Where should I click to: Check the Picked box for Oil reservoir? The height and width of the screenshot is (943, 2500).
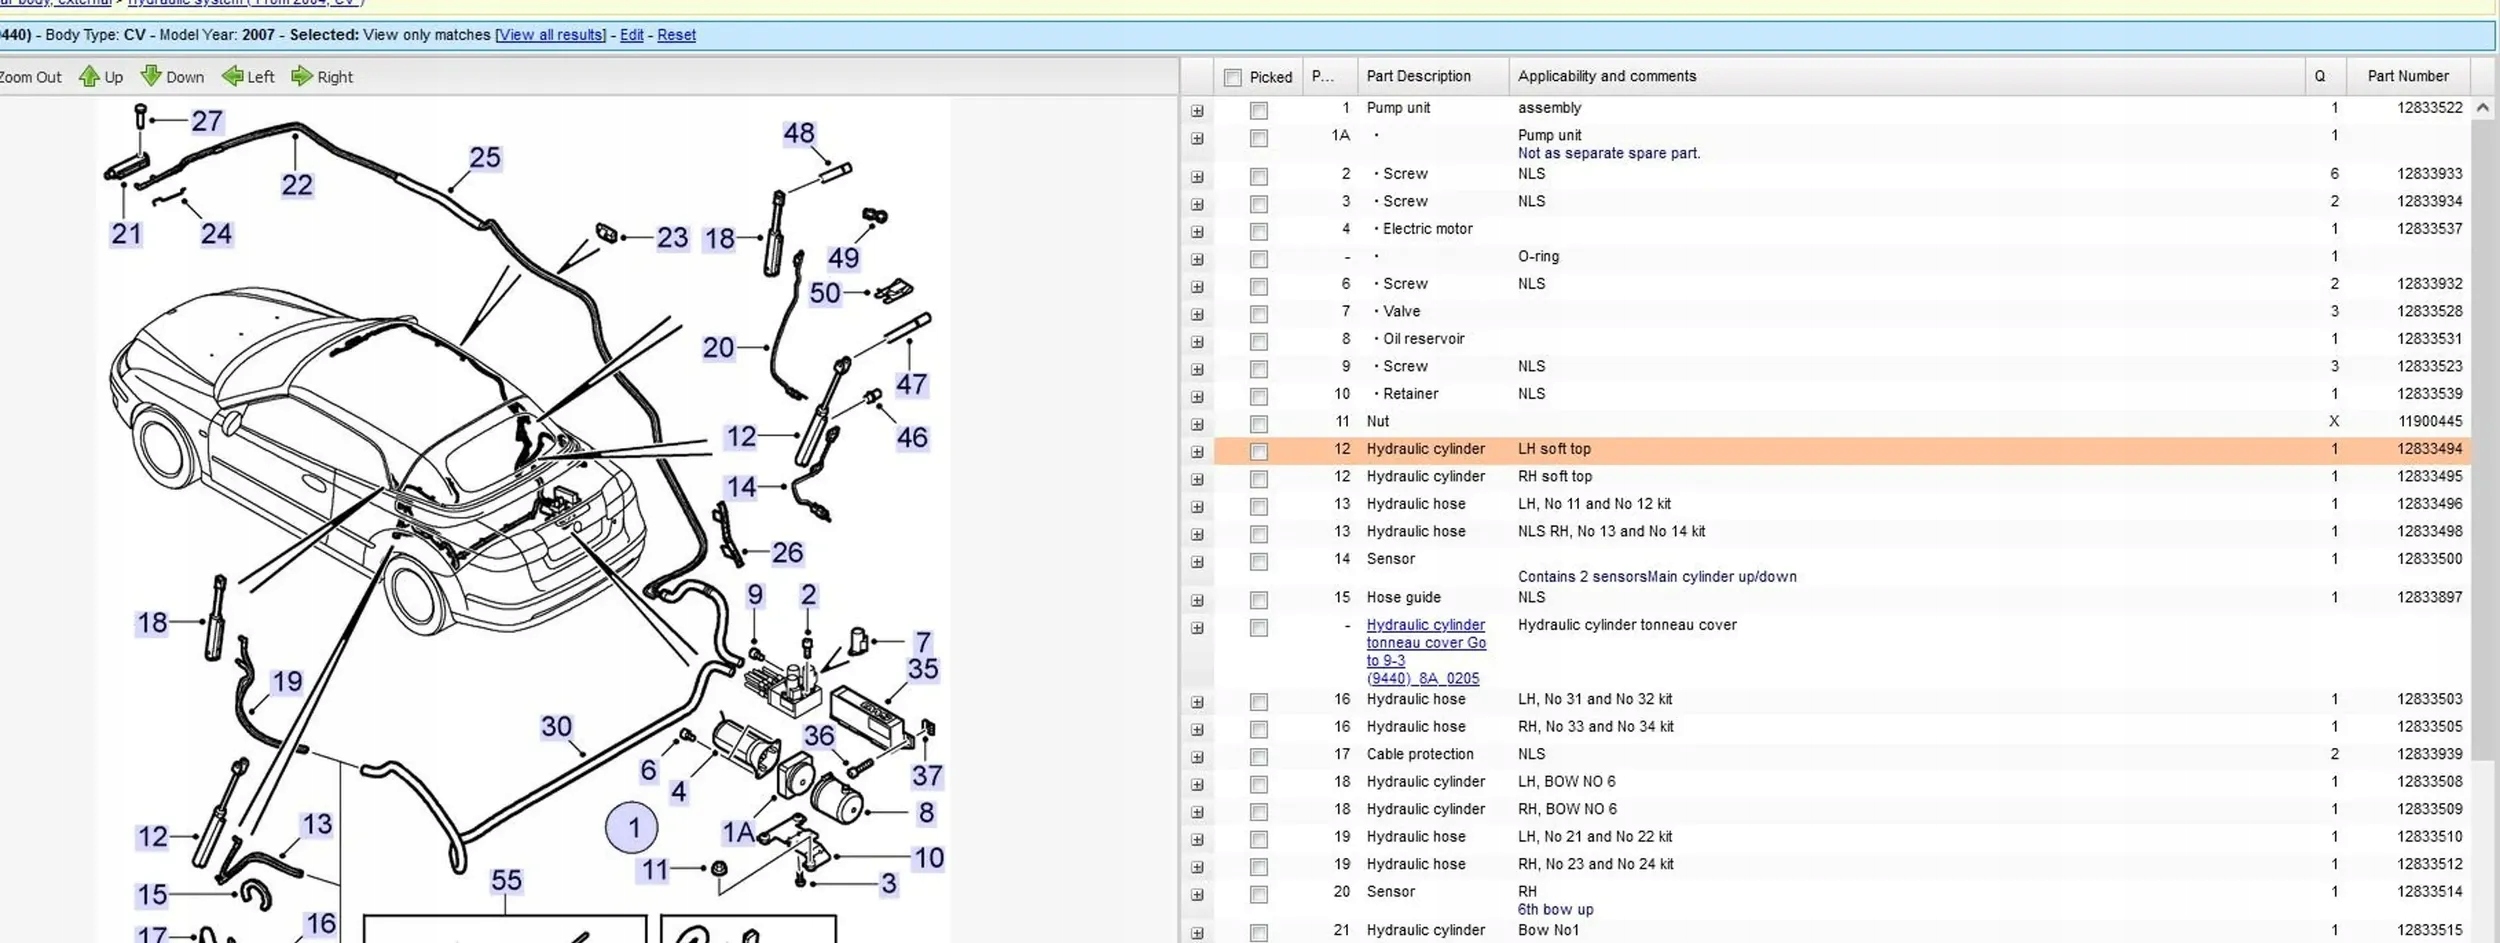[1259, 342]
